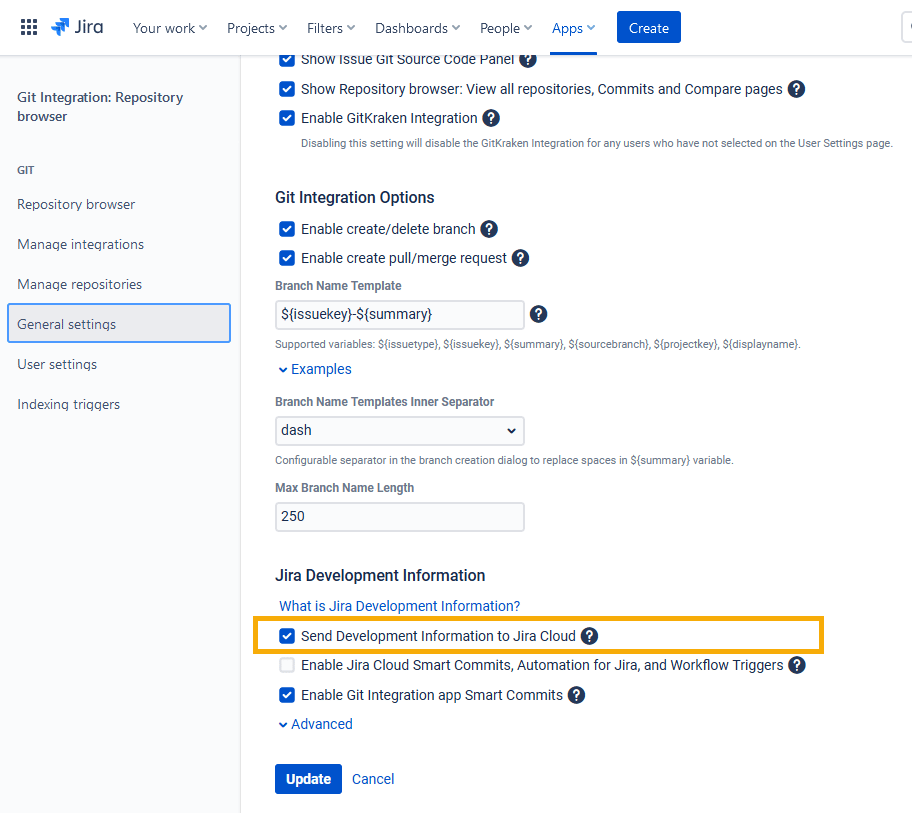
Task: Click the Create button
Action: click(649, 27)
